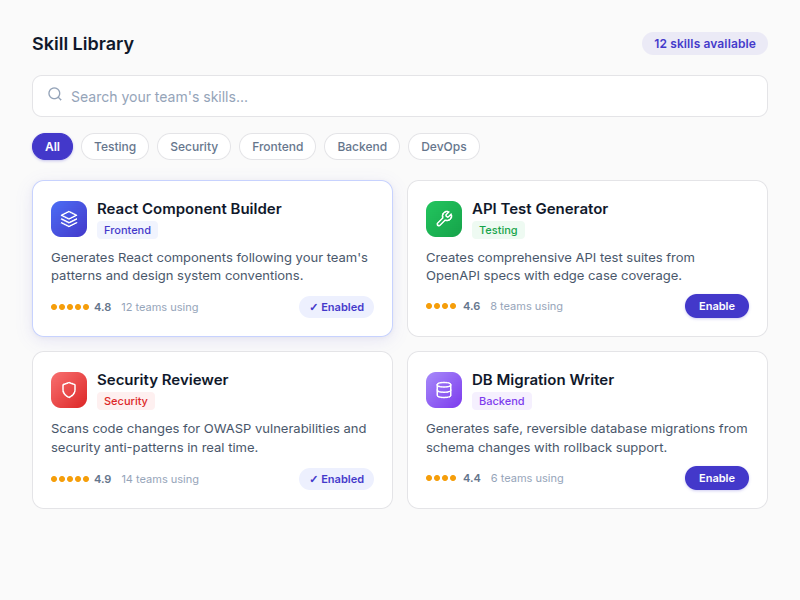Image resolution: width=800 pixels, height=600 pixels.
Task: Open the Testing category filter
Action: point(115,146)
